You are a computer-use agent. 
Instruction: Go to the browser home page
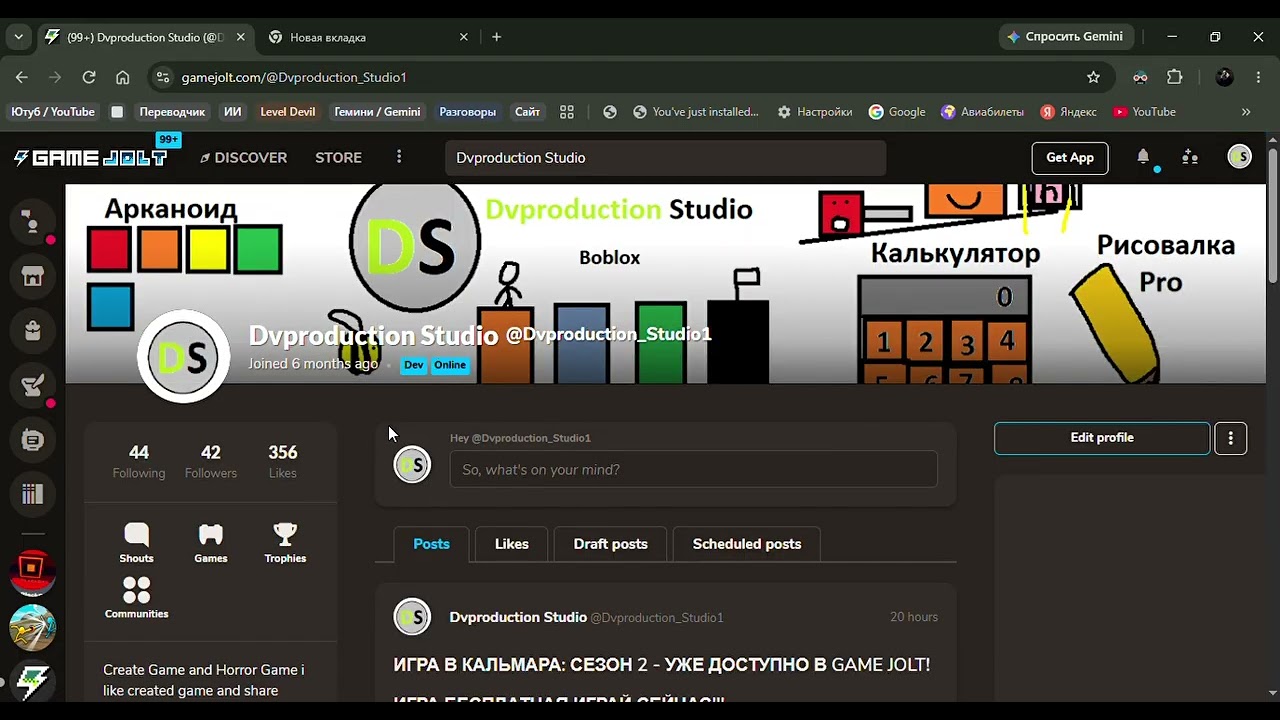pyautogui.click(x=122, y=77)
